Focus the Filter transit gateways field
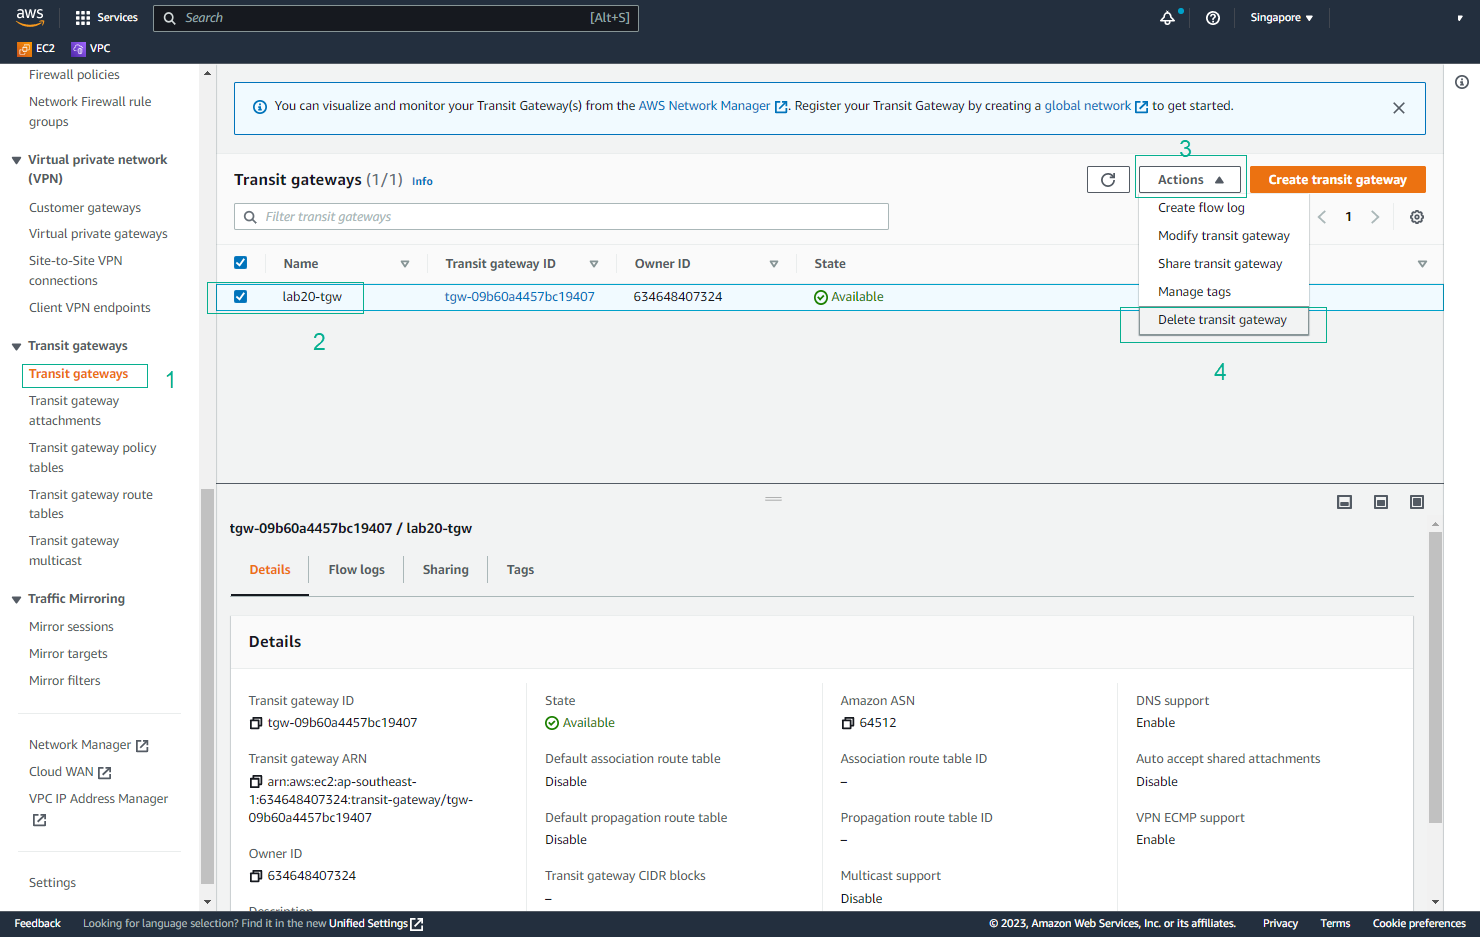 (x=561, y=217)
